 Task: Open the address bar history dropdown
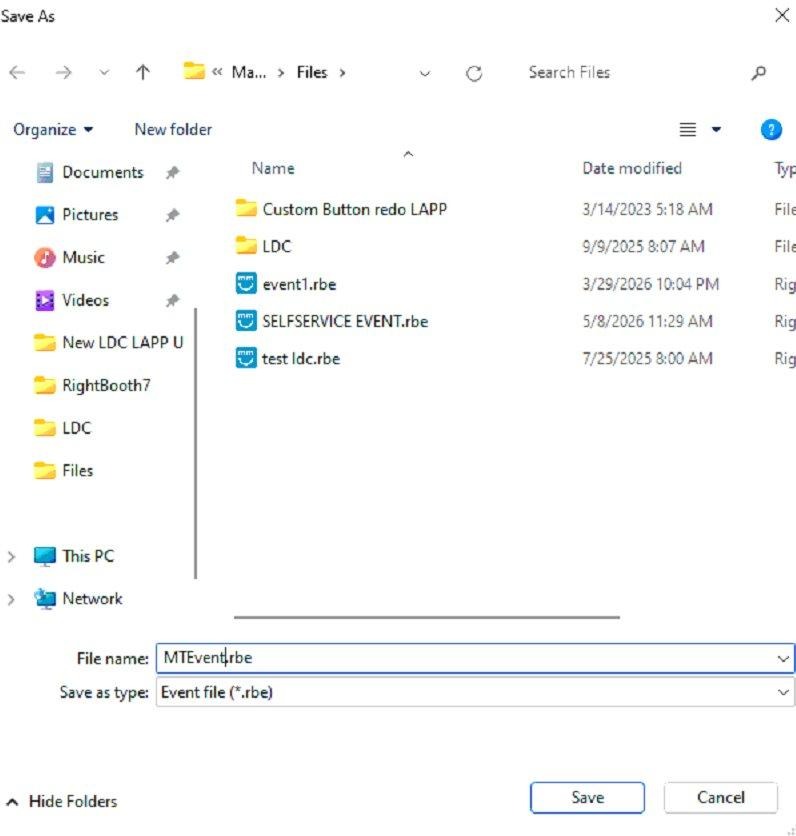click(x=425, y=73)
